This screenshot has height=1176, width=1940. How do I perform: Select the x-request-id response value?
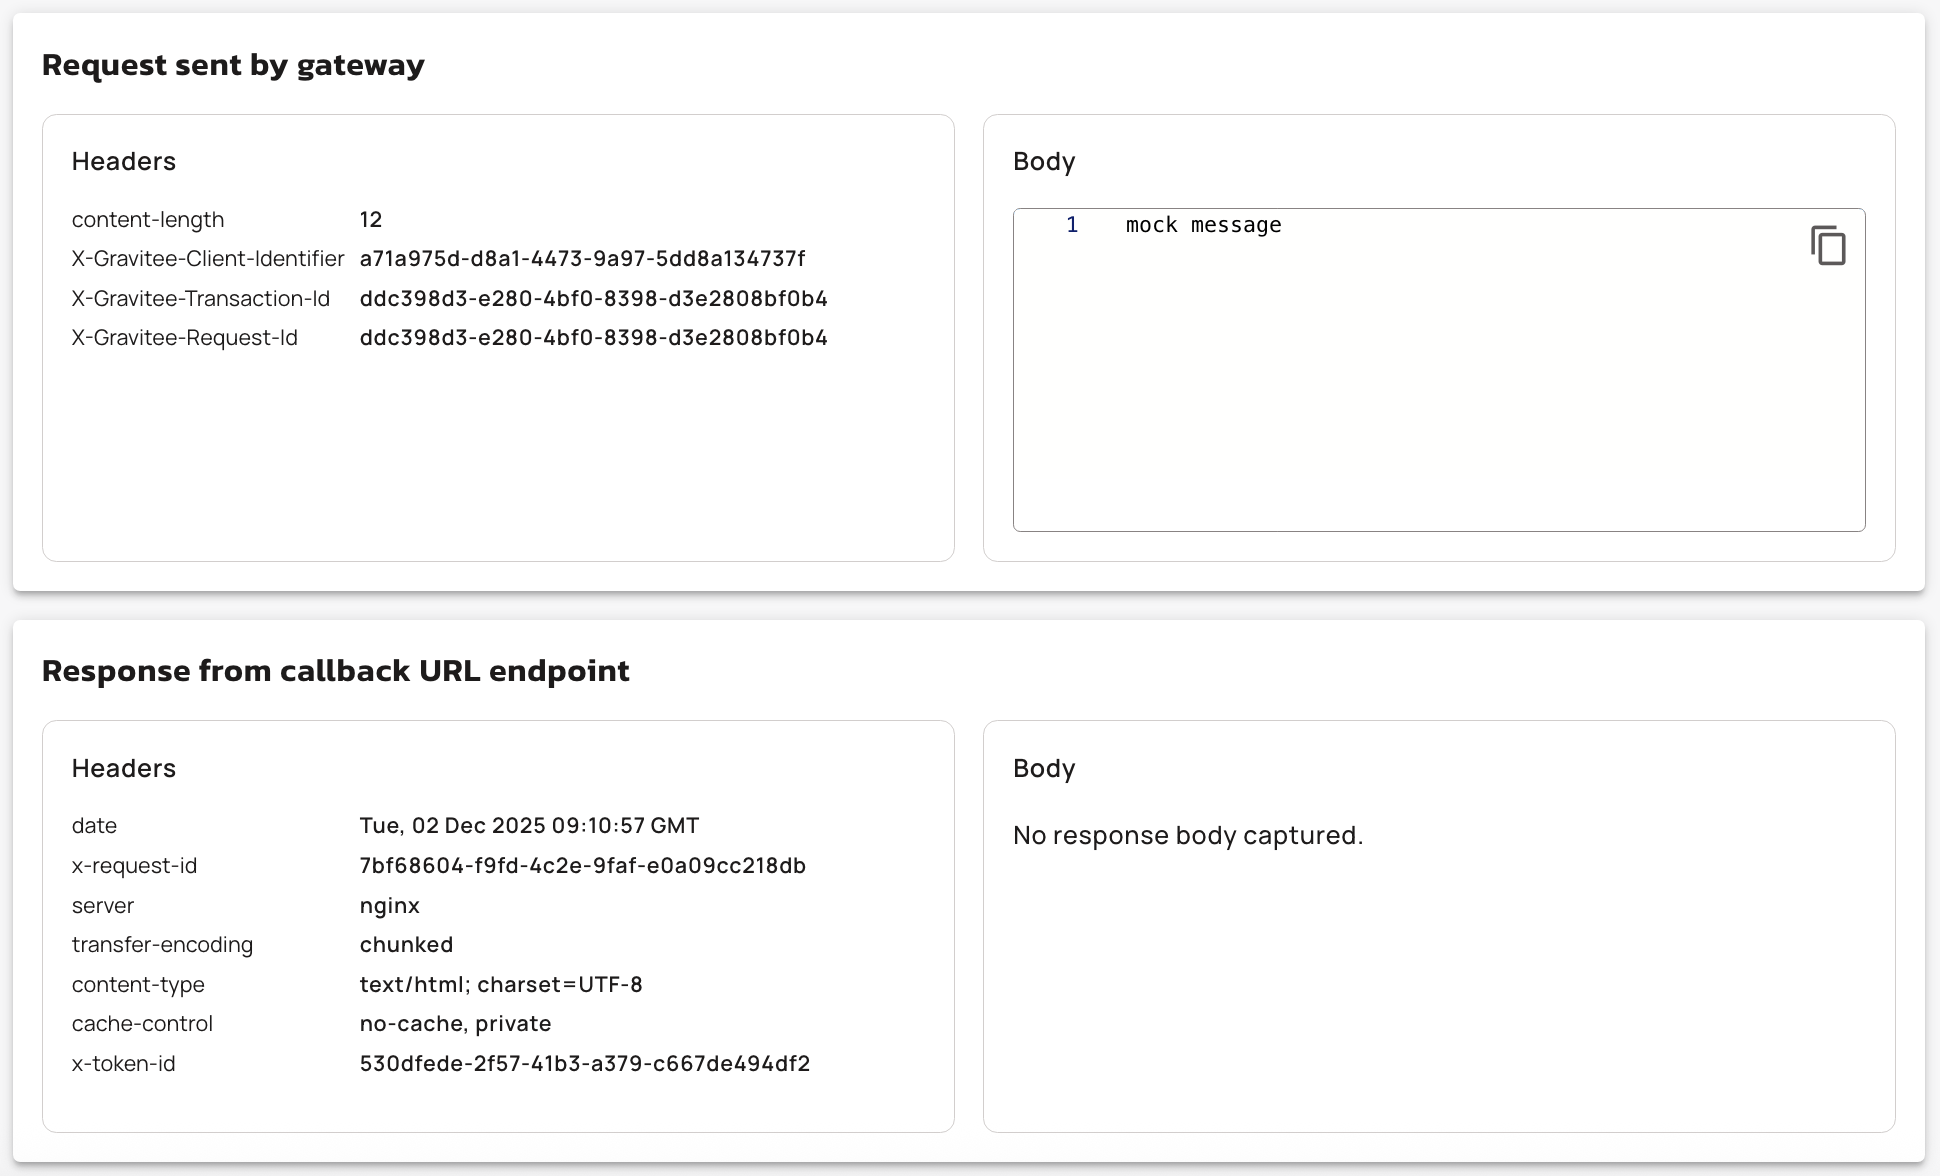(582, 866)
